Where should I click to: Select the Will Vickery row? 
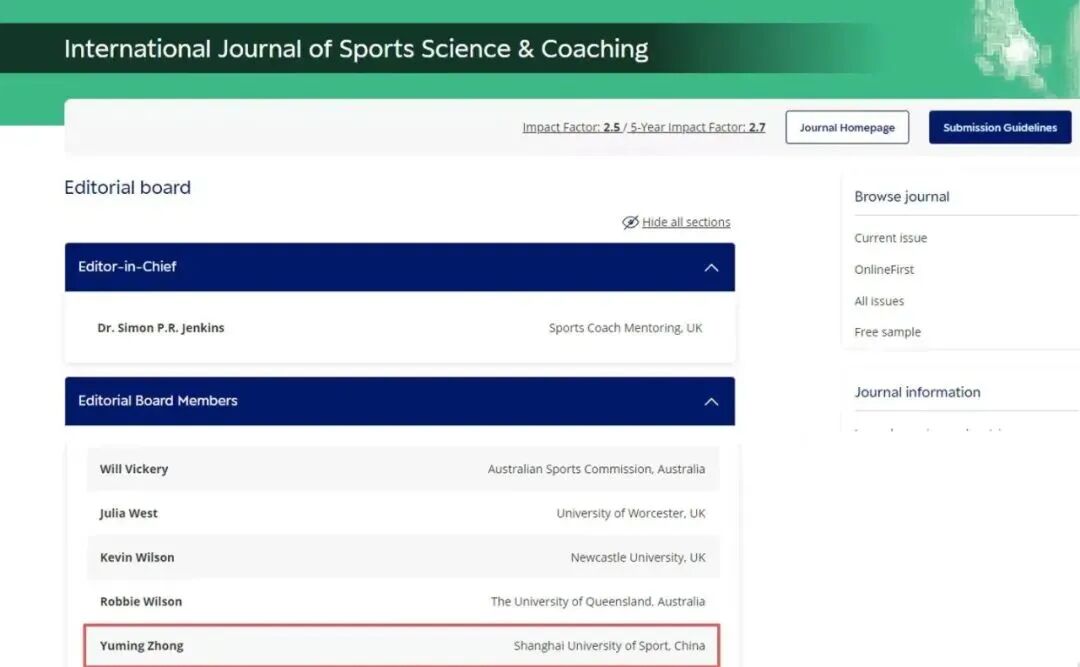pos(403,469)
